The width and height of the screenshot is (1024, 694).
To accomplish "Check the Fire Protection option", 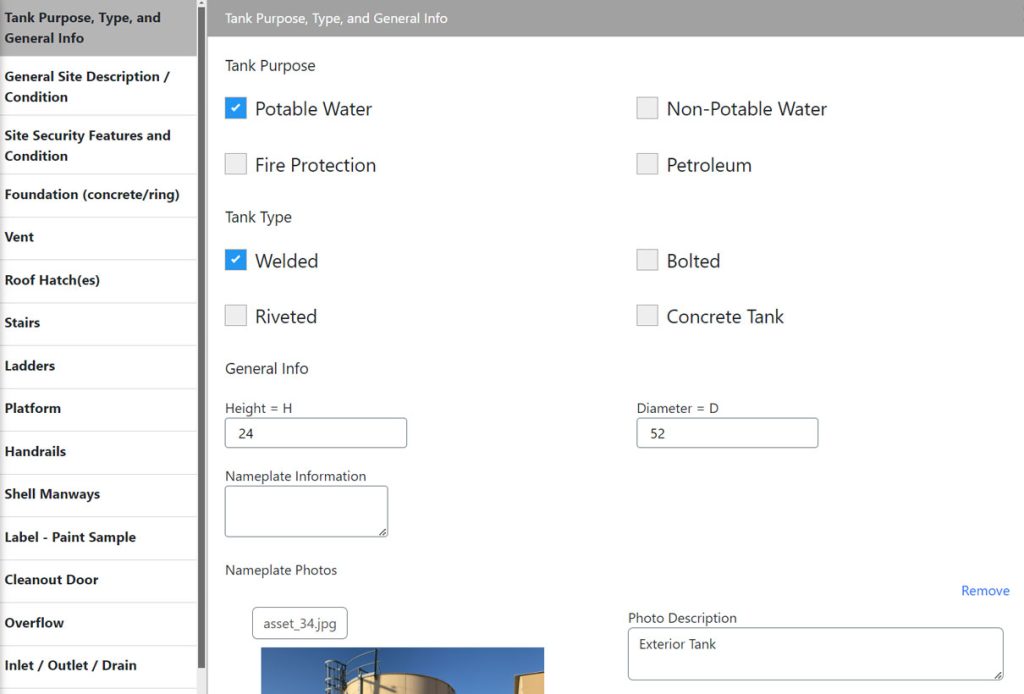I will [x=236, y=164].
